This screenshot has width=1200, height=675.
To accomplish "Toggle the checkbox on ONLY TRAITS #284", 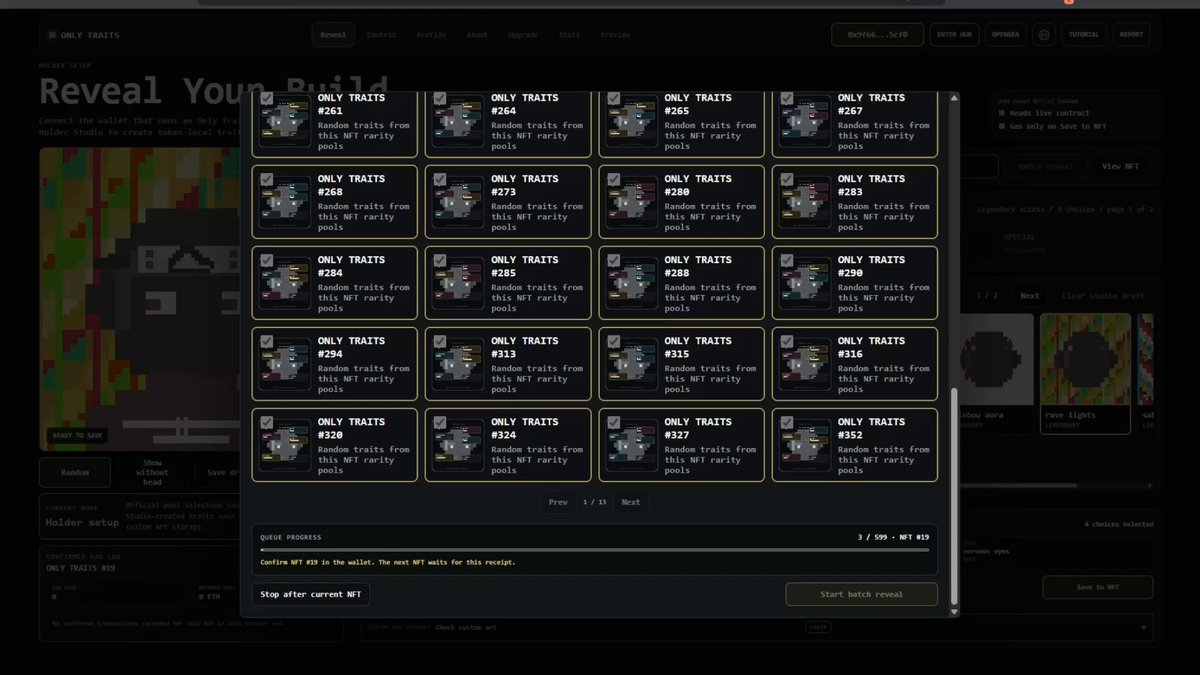I will 267,260.
